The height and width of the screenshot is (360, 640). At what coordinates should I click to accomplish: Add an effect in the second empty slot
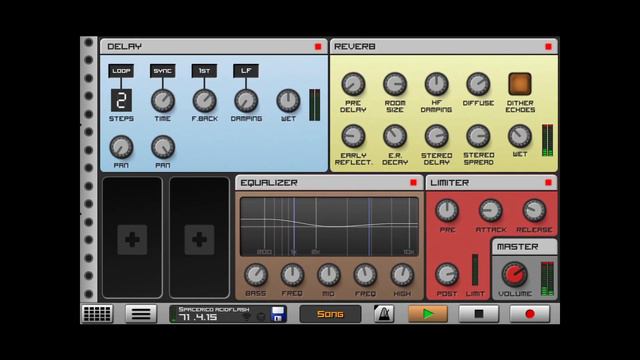(199, 240)
